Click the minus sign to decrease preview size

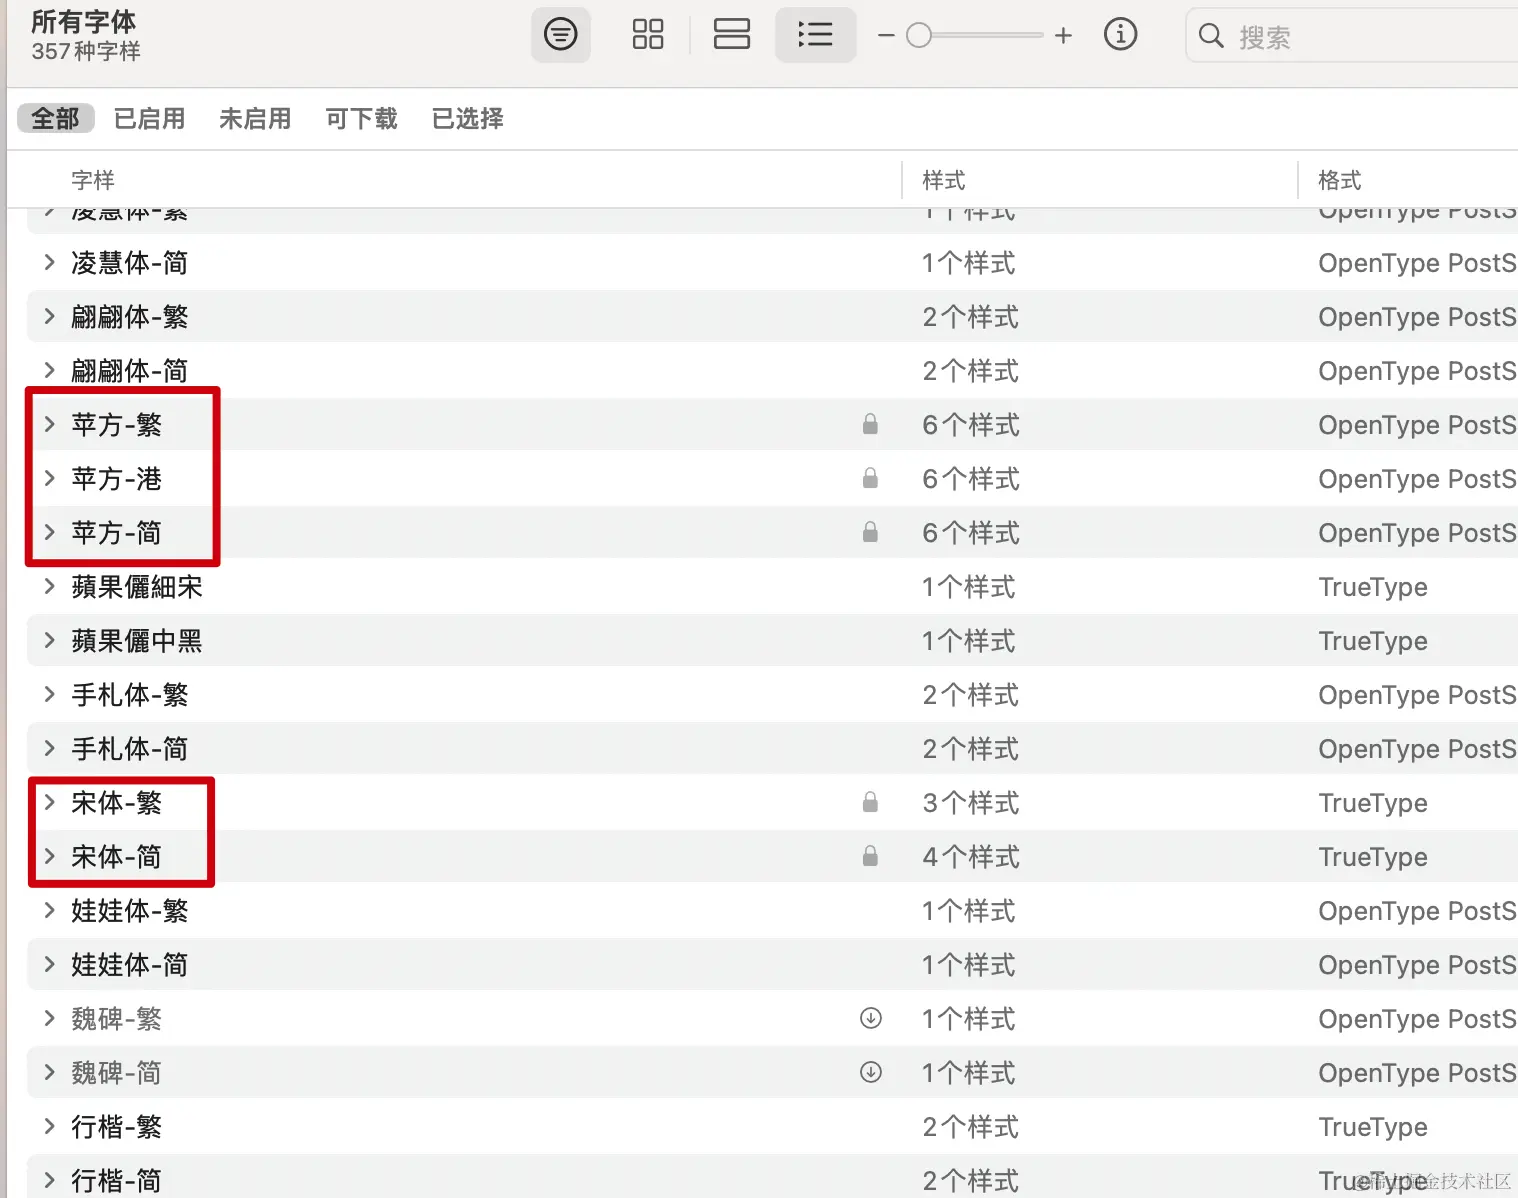tap(886, 36)
